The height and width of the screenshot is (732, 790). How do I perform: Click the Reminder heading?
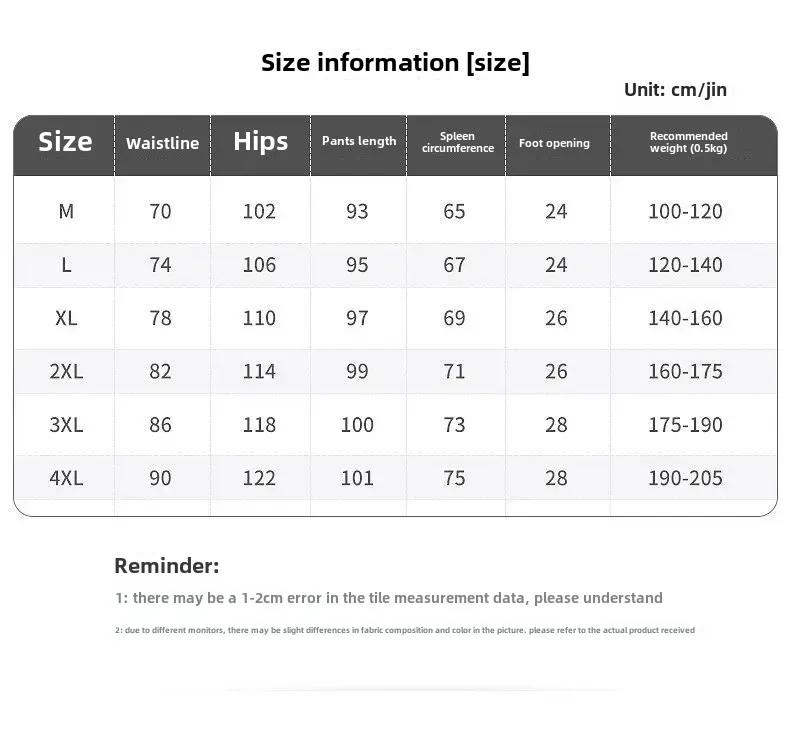tap(167, 566)
